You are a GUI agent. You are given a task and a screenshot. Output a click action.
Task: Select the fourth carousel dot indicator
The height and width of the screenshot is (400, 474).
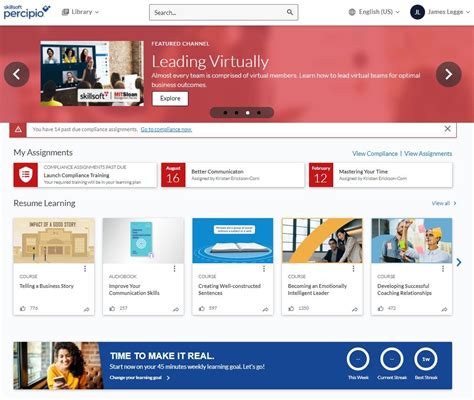(259, 113)
